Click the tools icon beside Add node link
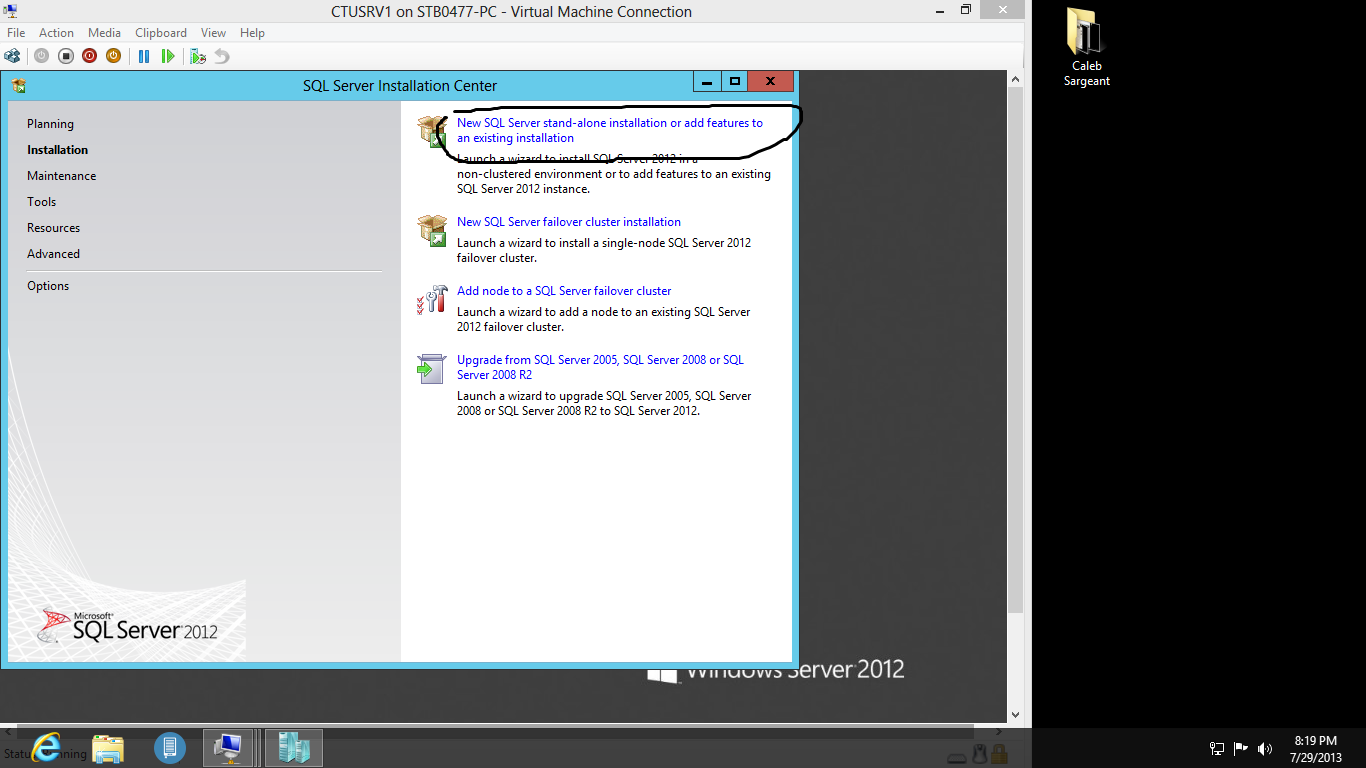1366x768 pixels. (432, 300)
